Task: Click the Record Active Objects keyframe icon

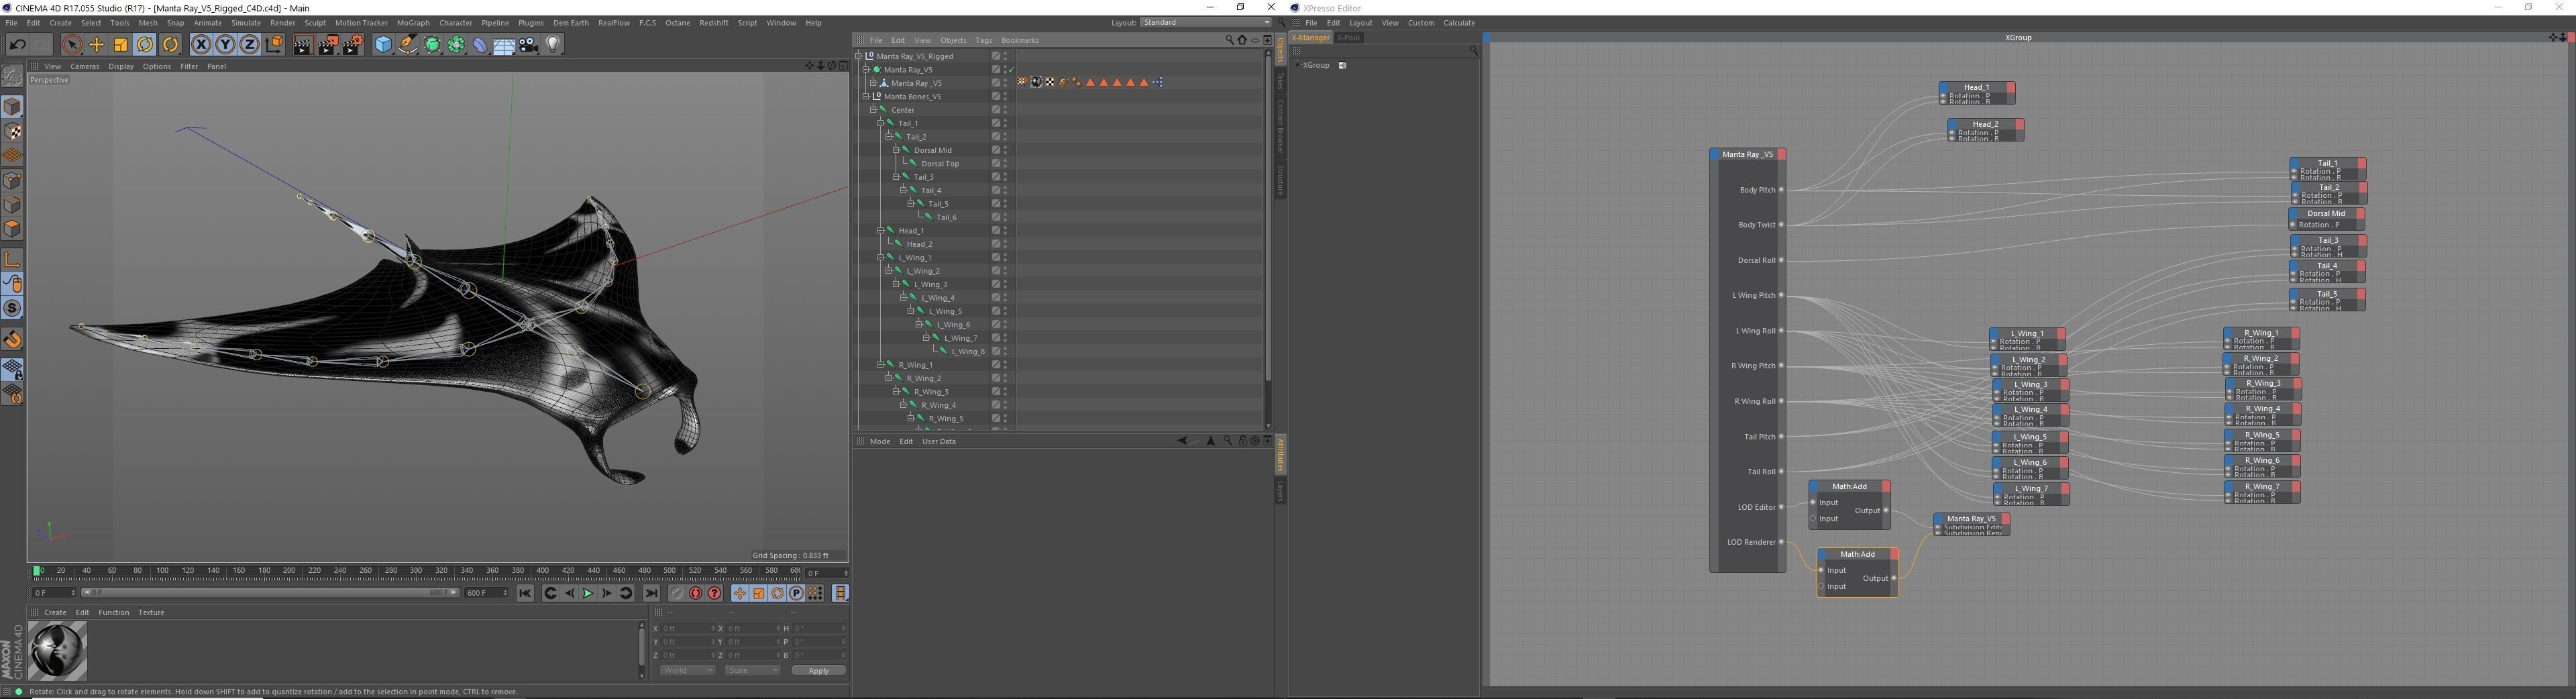Action: (677, 593)
